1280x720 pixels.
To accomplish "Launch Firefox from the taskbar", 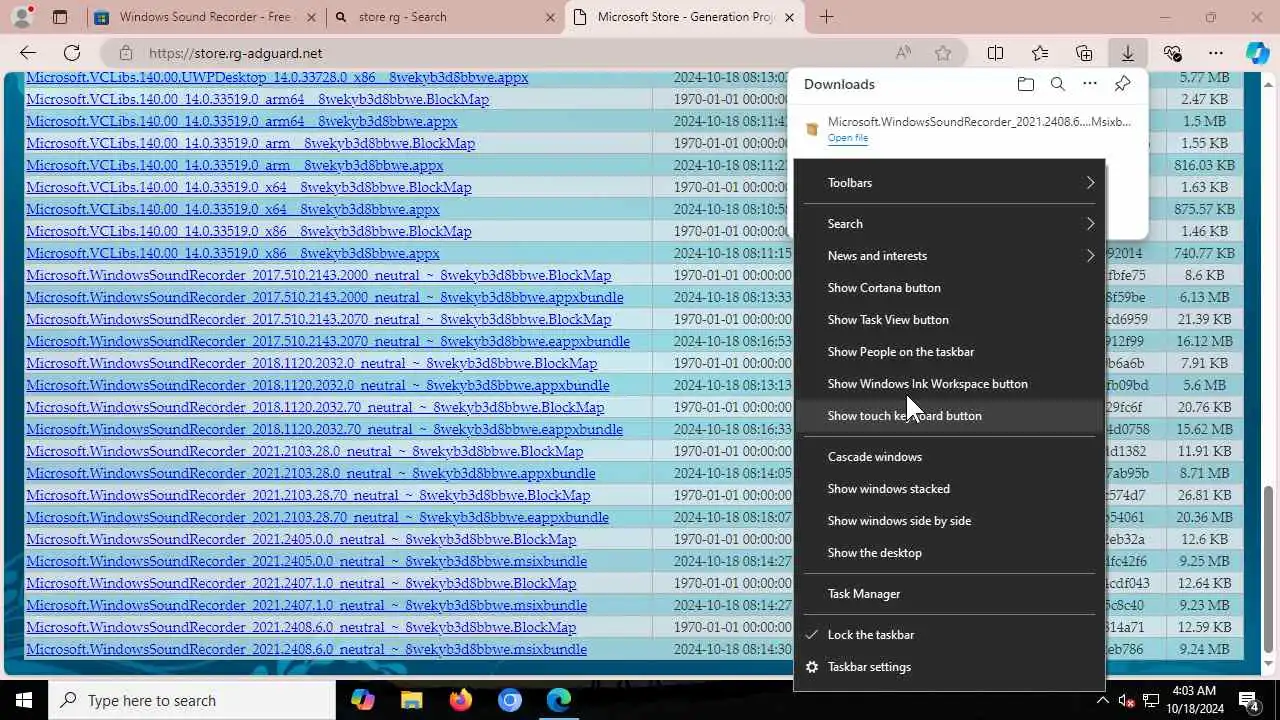I will (x=460, y=700).
